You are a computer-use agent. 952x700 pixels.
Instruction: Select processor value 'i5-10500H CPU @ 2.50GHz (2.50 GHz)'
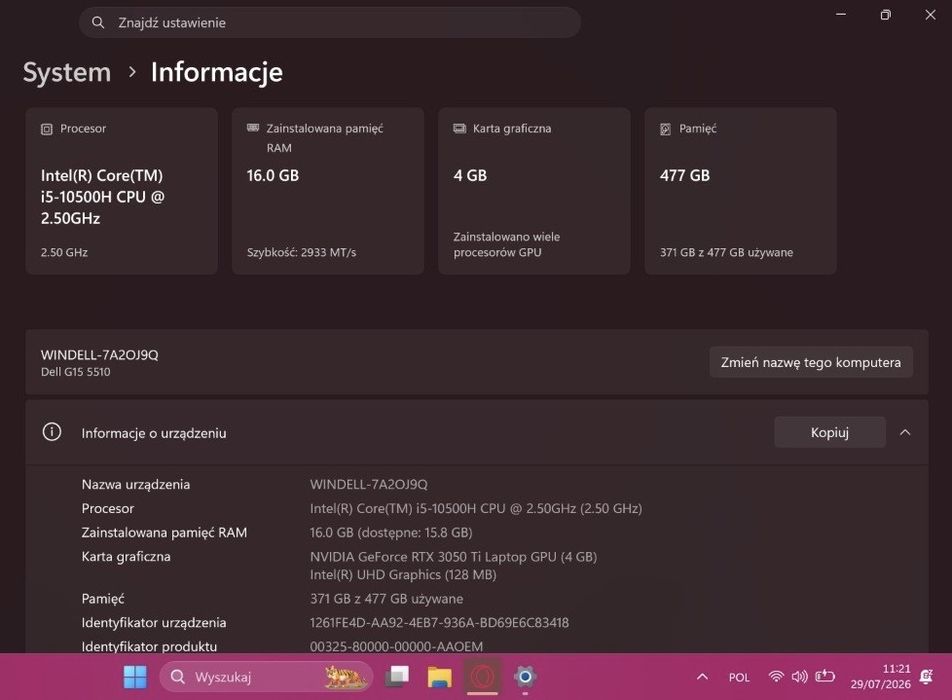(529, 508)
